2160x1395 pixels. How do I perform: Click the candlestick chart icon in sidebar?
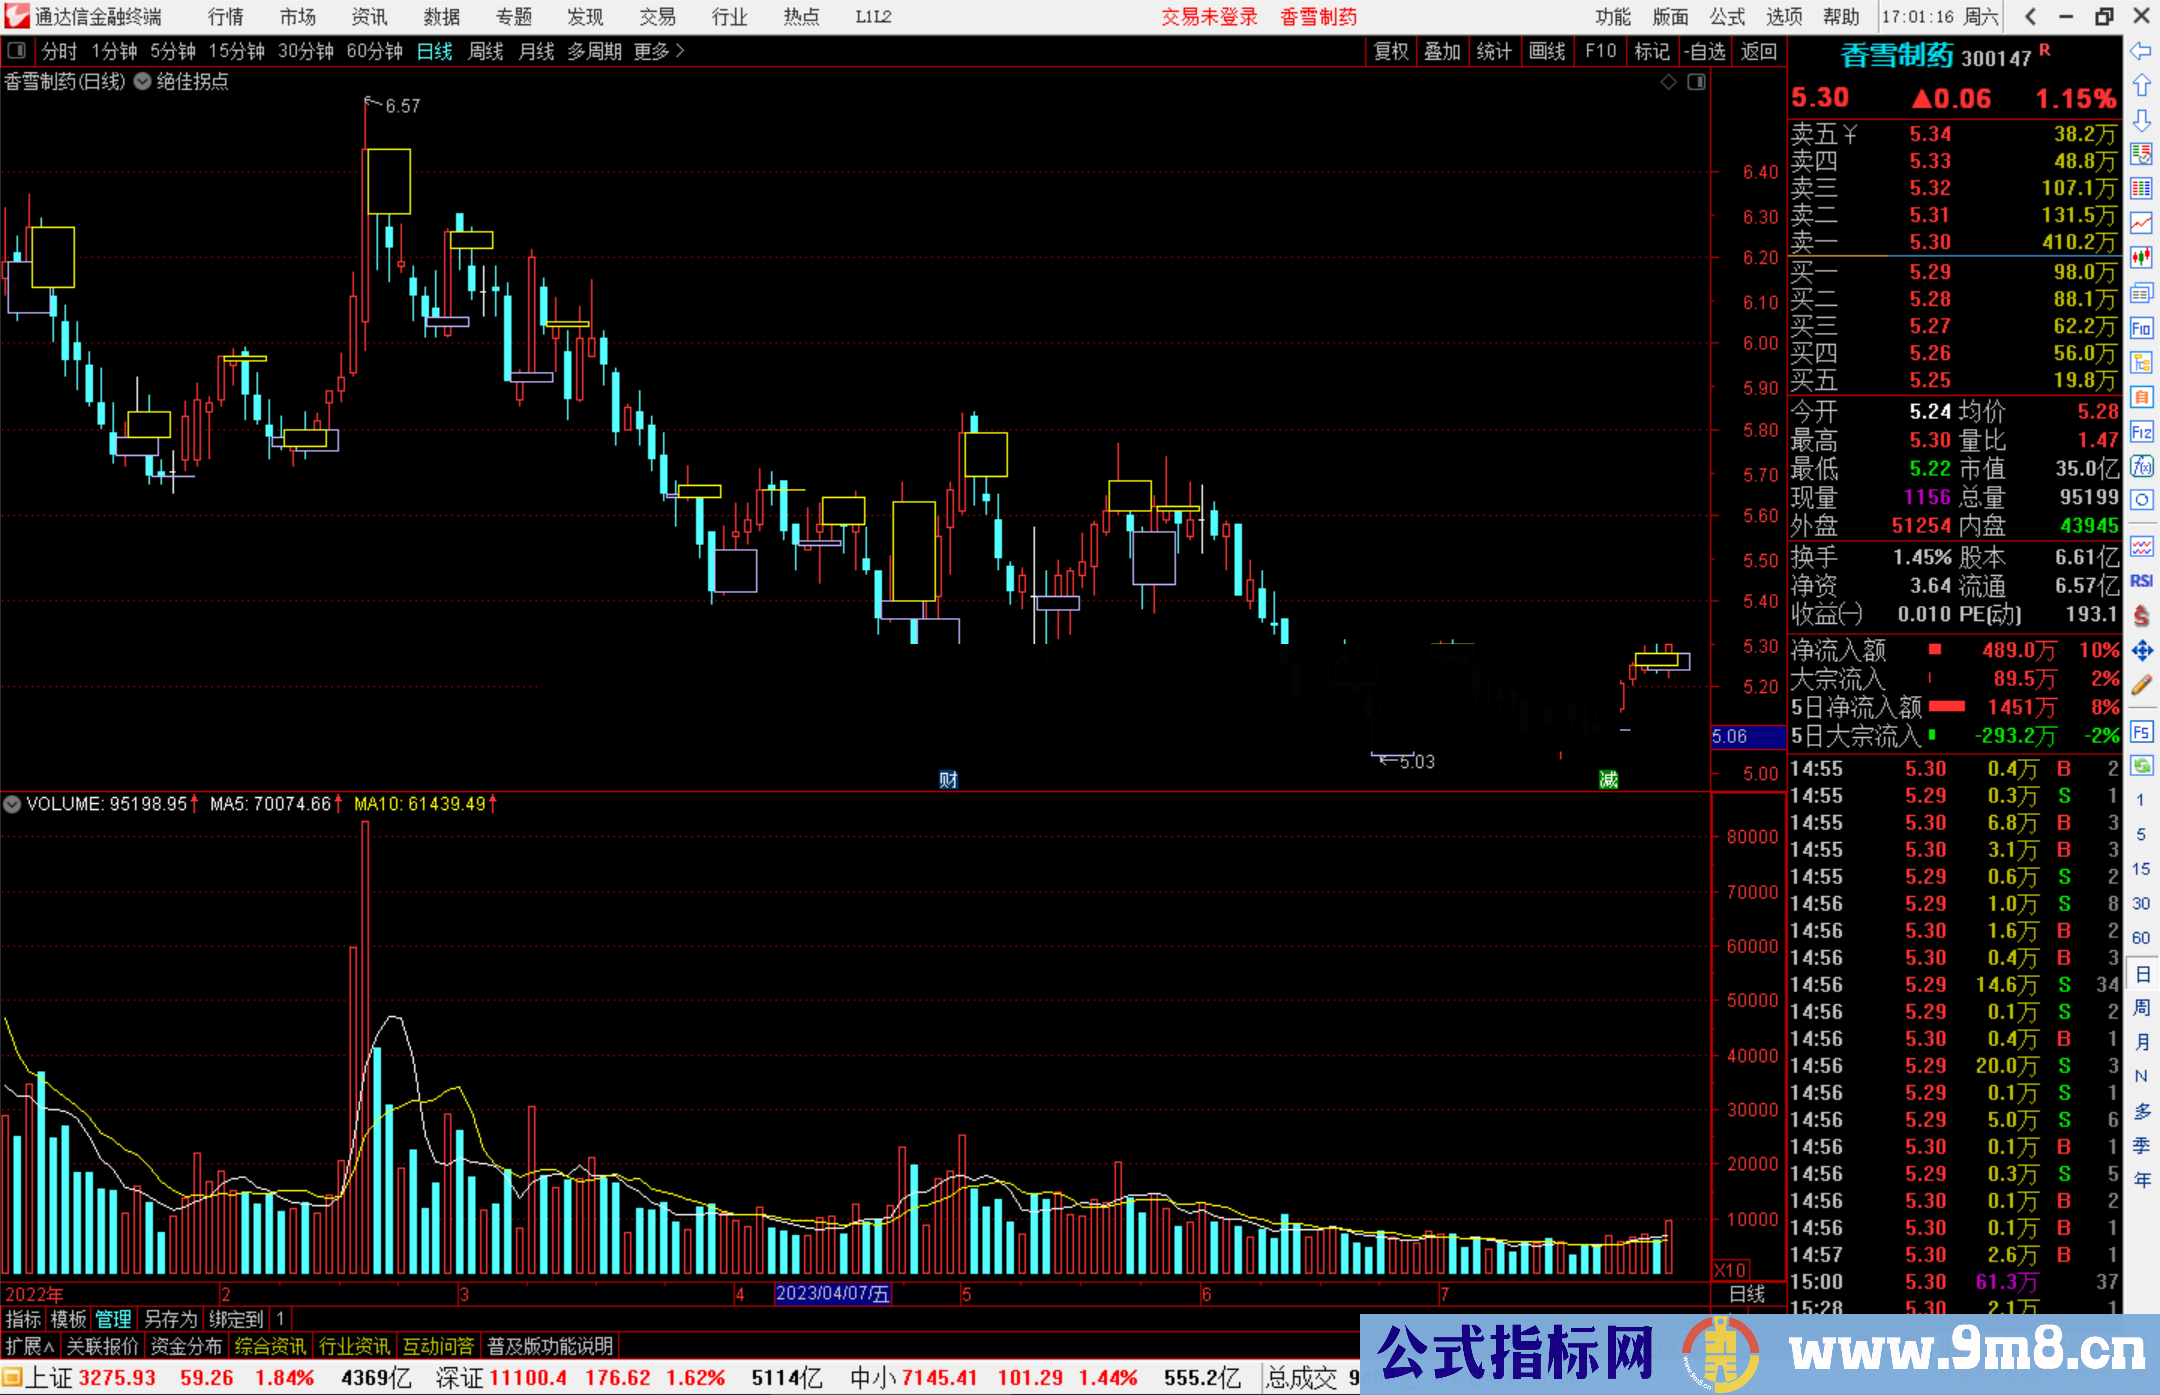click(x=2141, y=257)
